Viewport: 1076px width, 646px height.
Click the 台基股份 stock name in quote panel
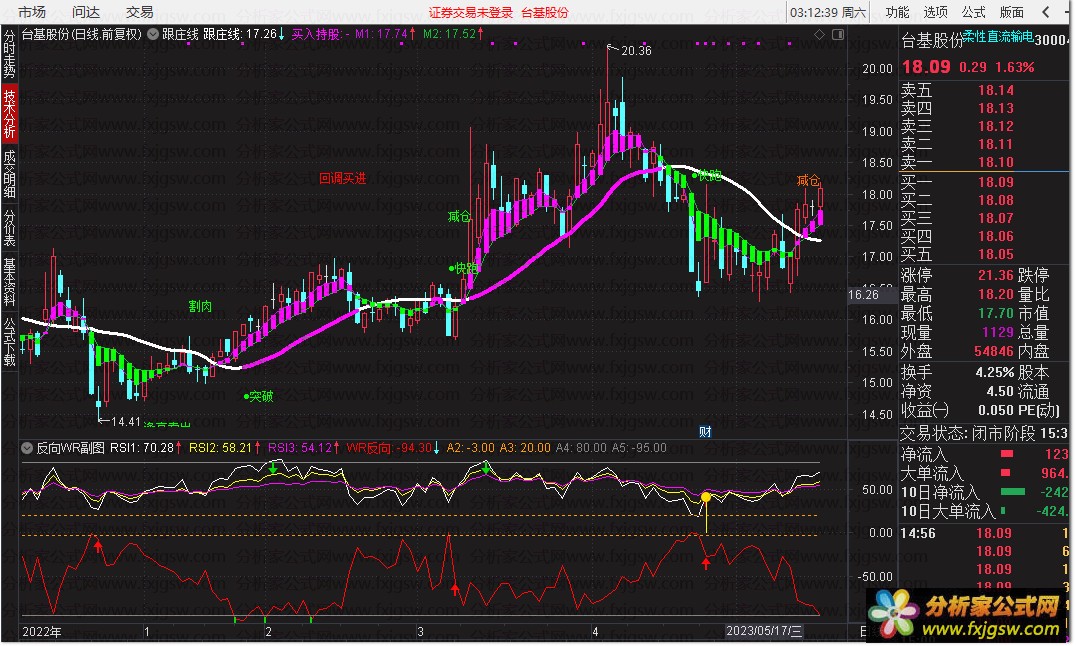[x=933, y=41]
